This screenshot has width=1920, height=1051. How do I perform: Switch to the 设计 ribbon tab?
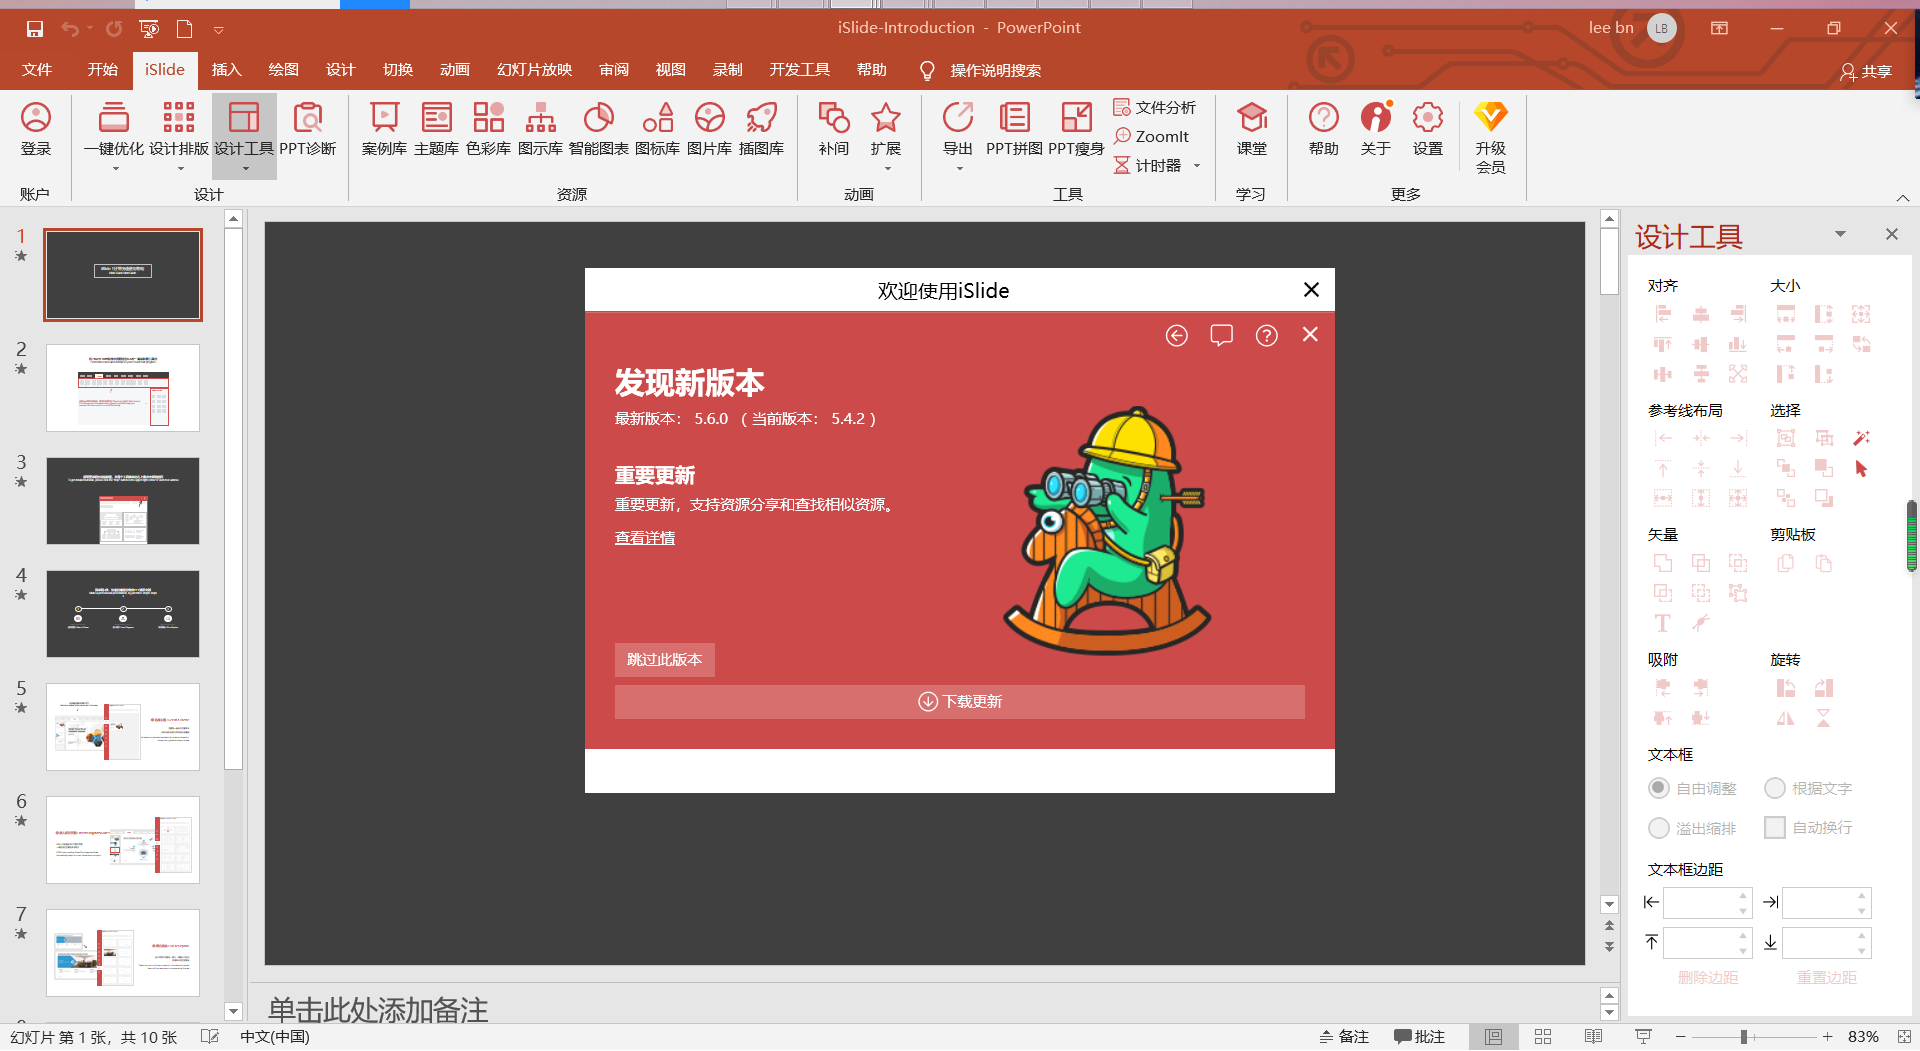click(x=340, y=70)
